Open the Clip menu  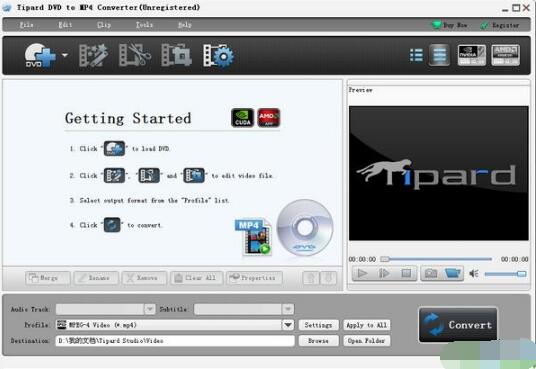pyautogui.click(x=104, y=25)
